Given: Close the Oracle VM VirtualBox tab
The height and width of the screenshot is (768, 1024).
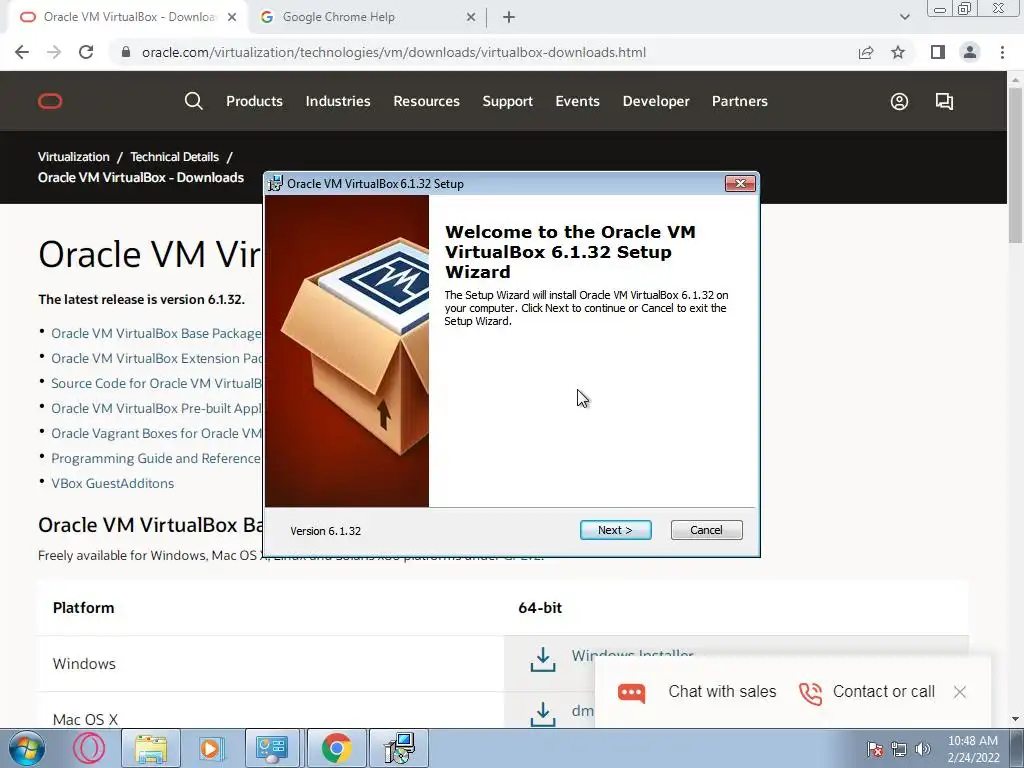Looking at the screenshot, I should pyautogui.click(x=232, y=17).
